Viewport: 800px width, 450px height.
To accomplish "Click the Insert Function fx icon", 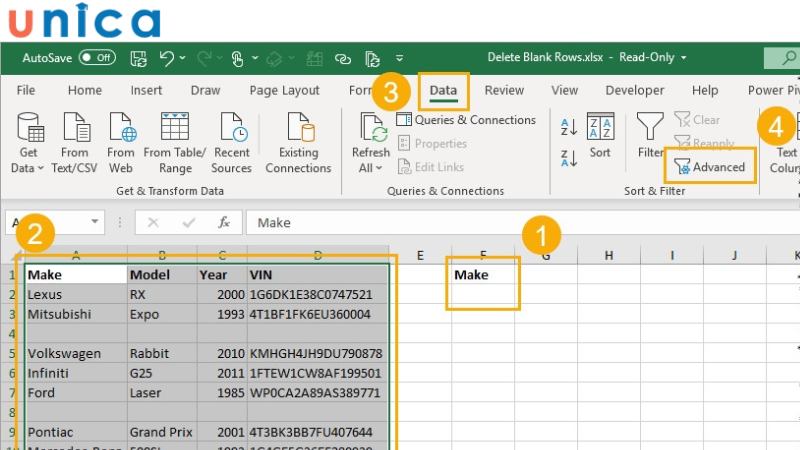I will (225, 222).
